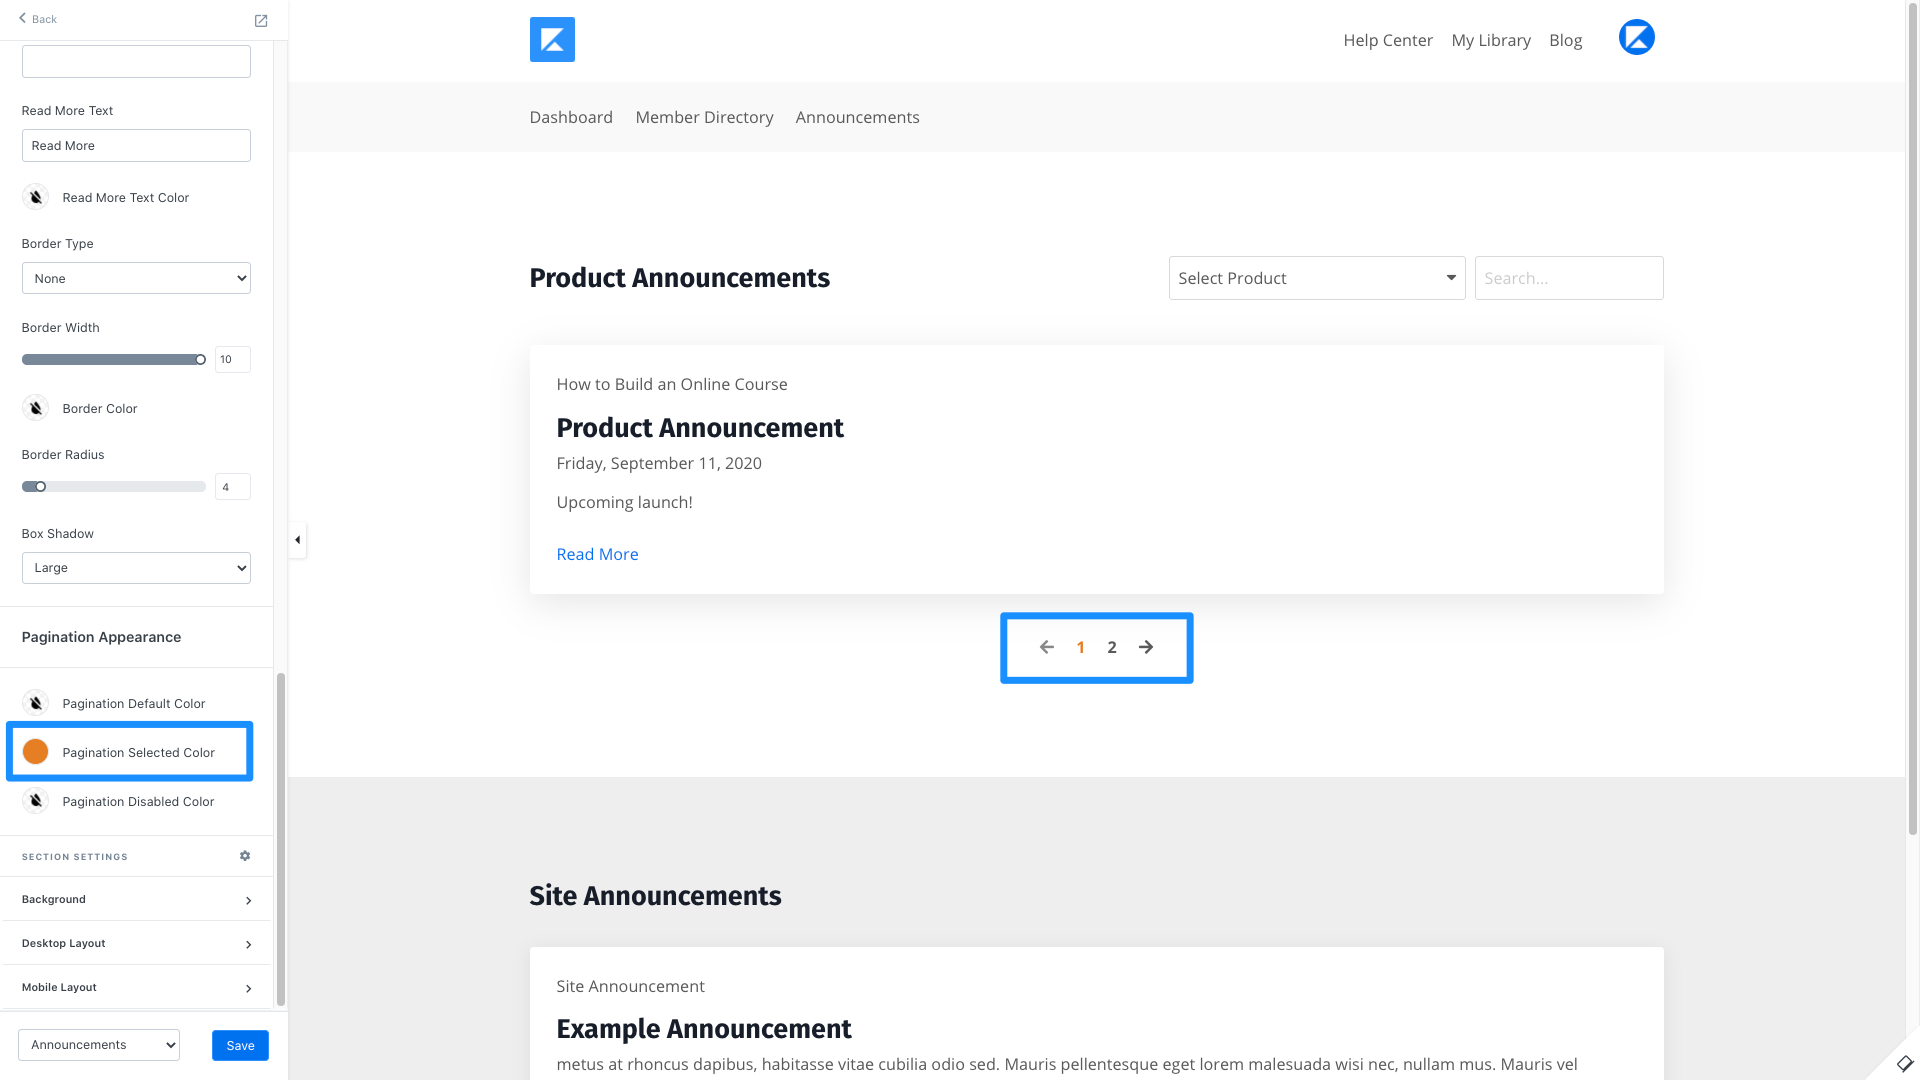The height and width of the screenshot is (1080, 1920).
Task: Click the open-in-new-window icon beside Back
Action: click(x=261, y=20)
